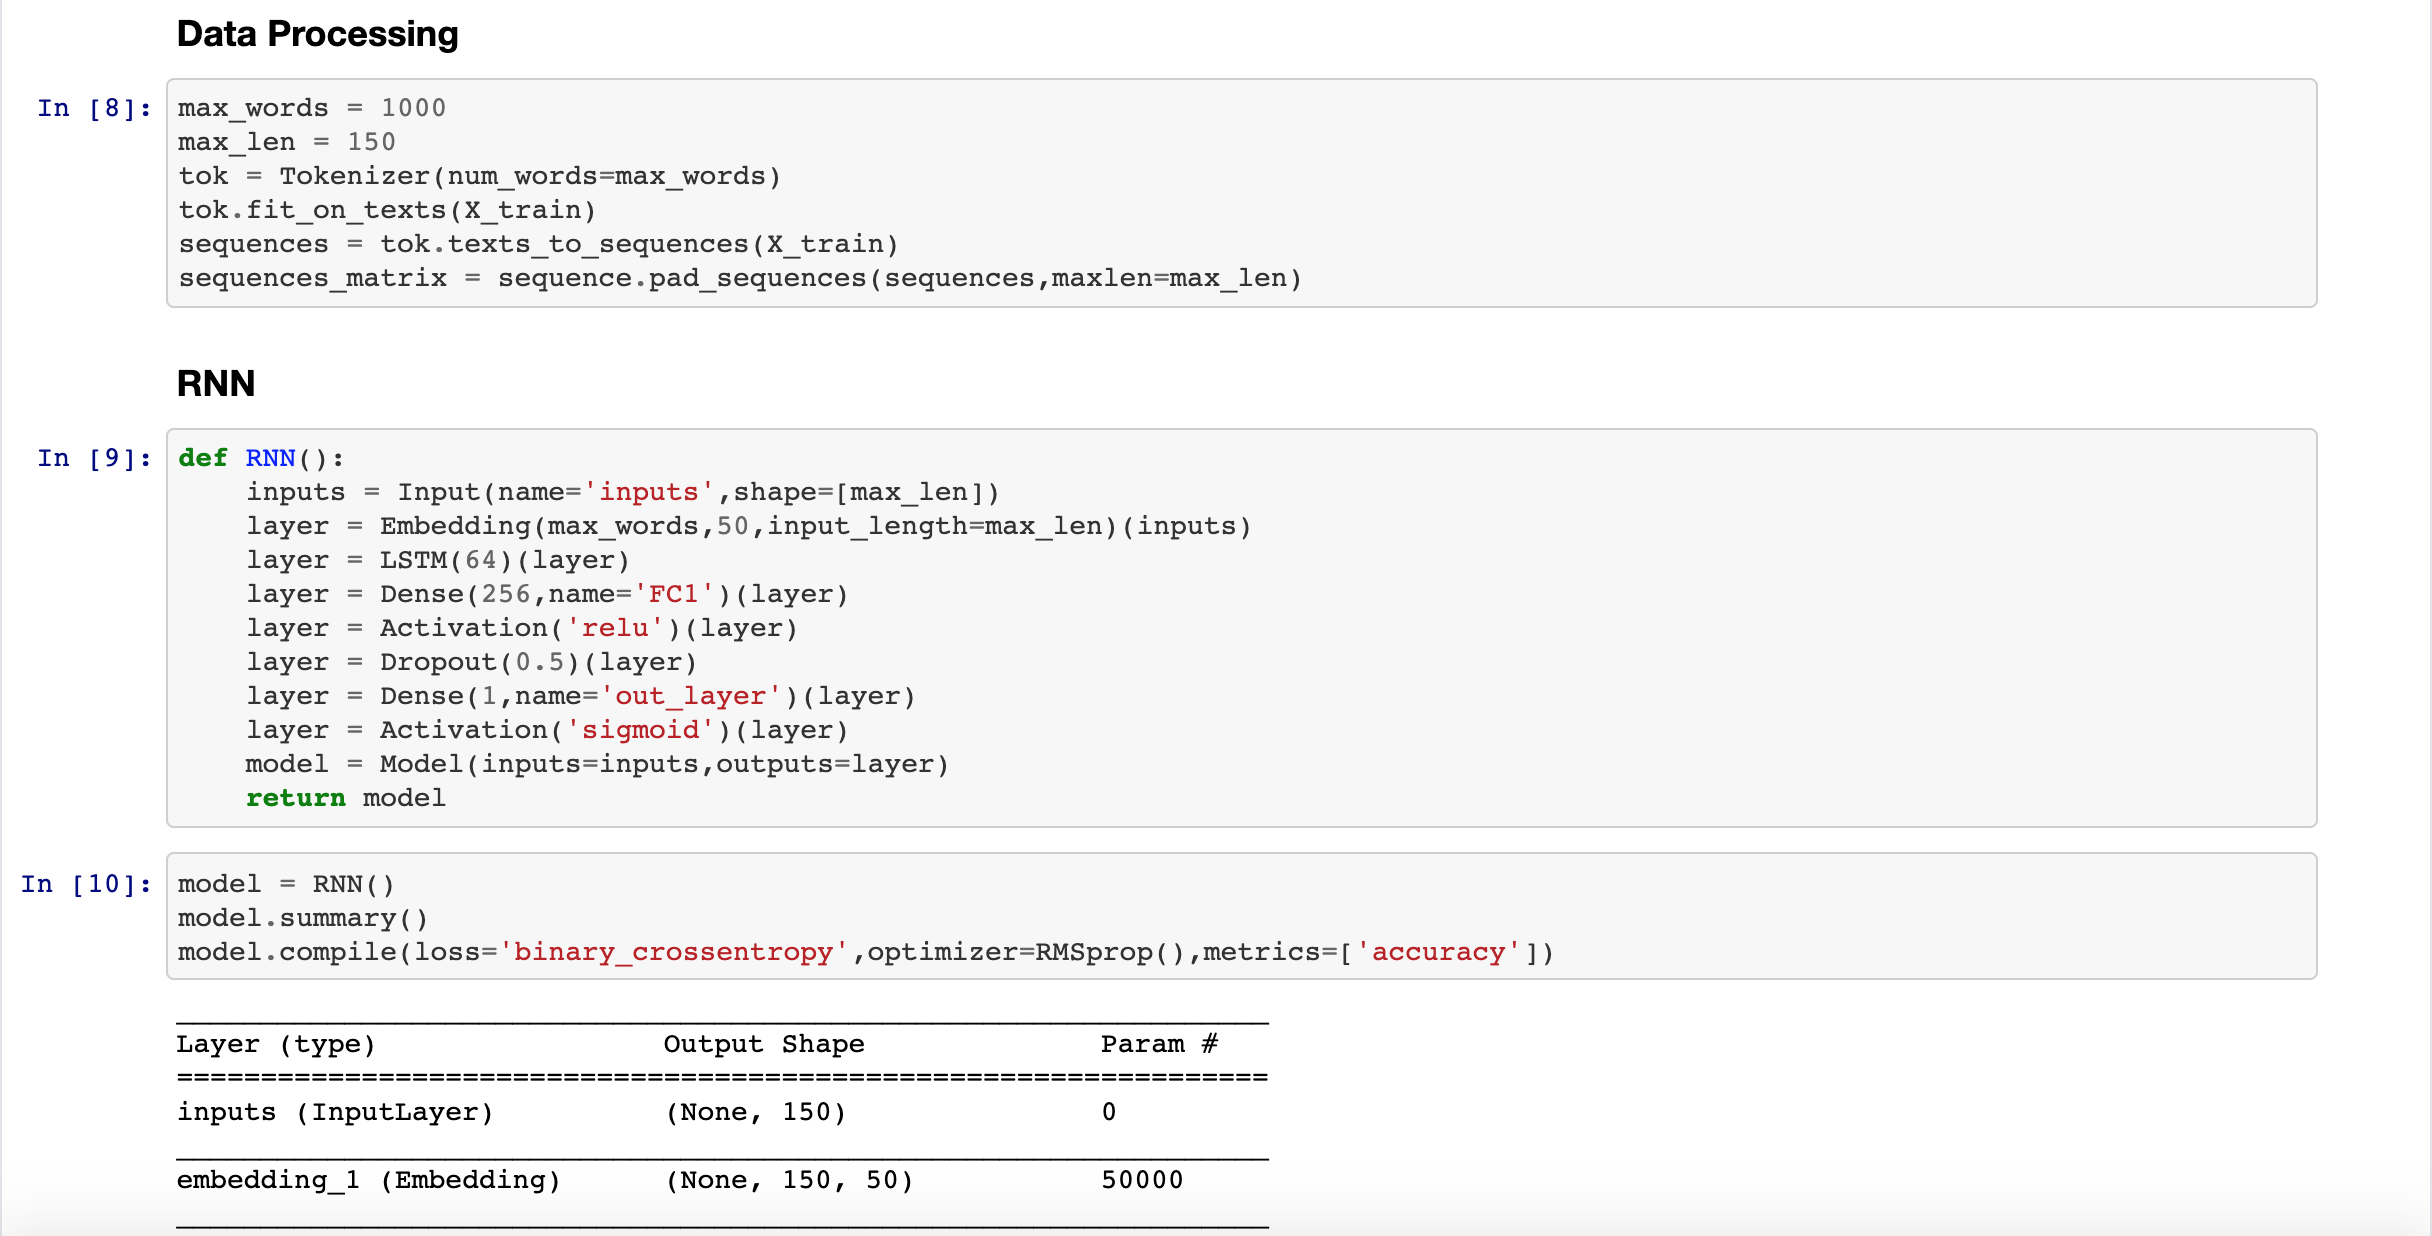This screenshot has height=1236, width=2432.
Task: Click the Data Processing heading
Action: pos(317,34)
